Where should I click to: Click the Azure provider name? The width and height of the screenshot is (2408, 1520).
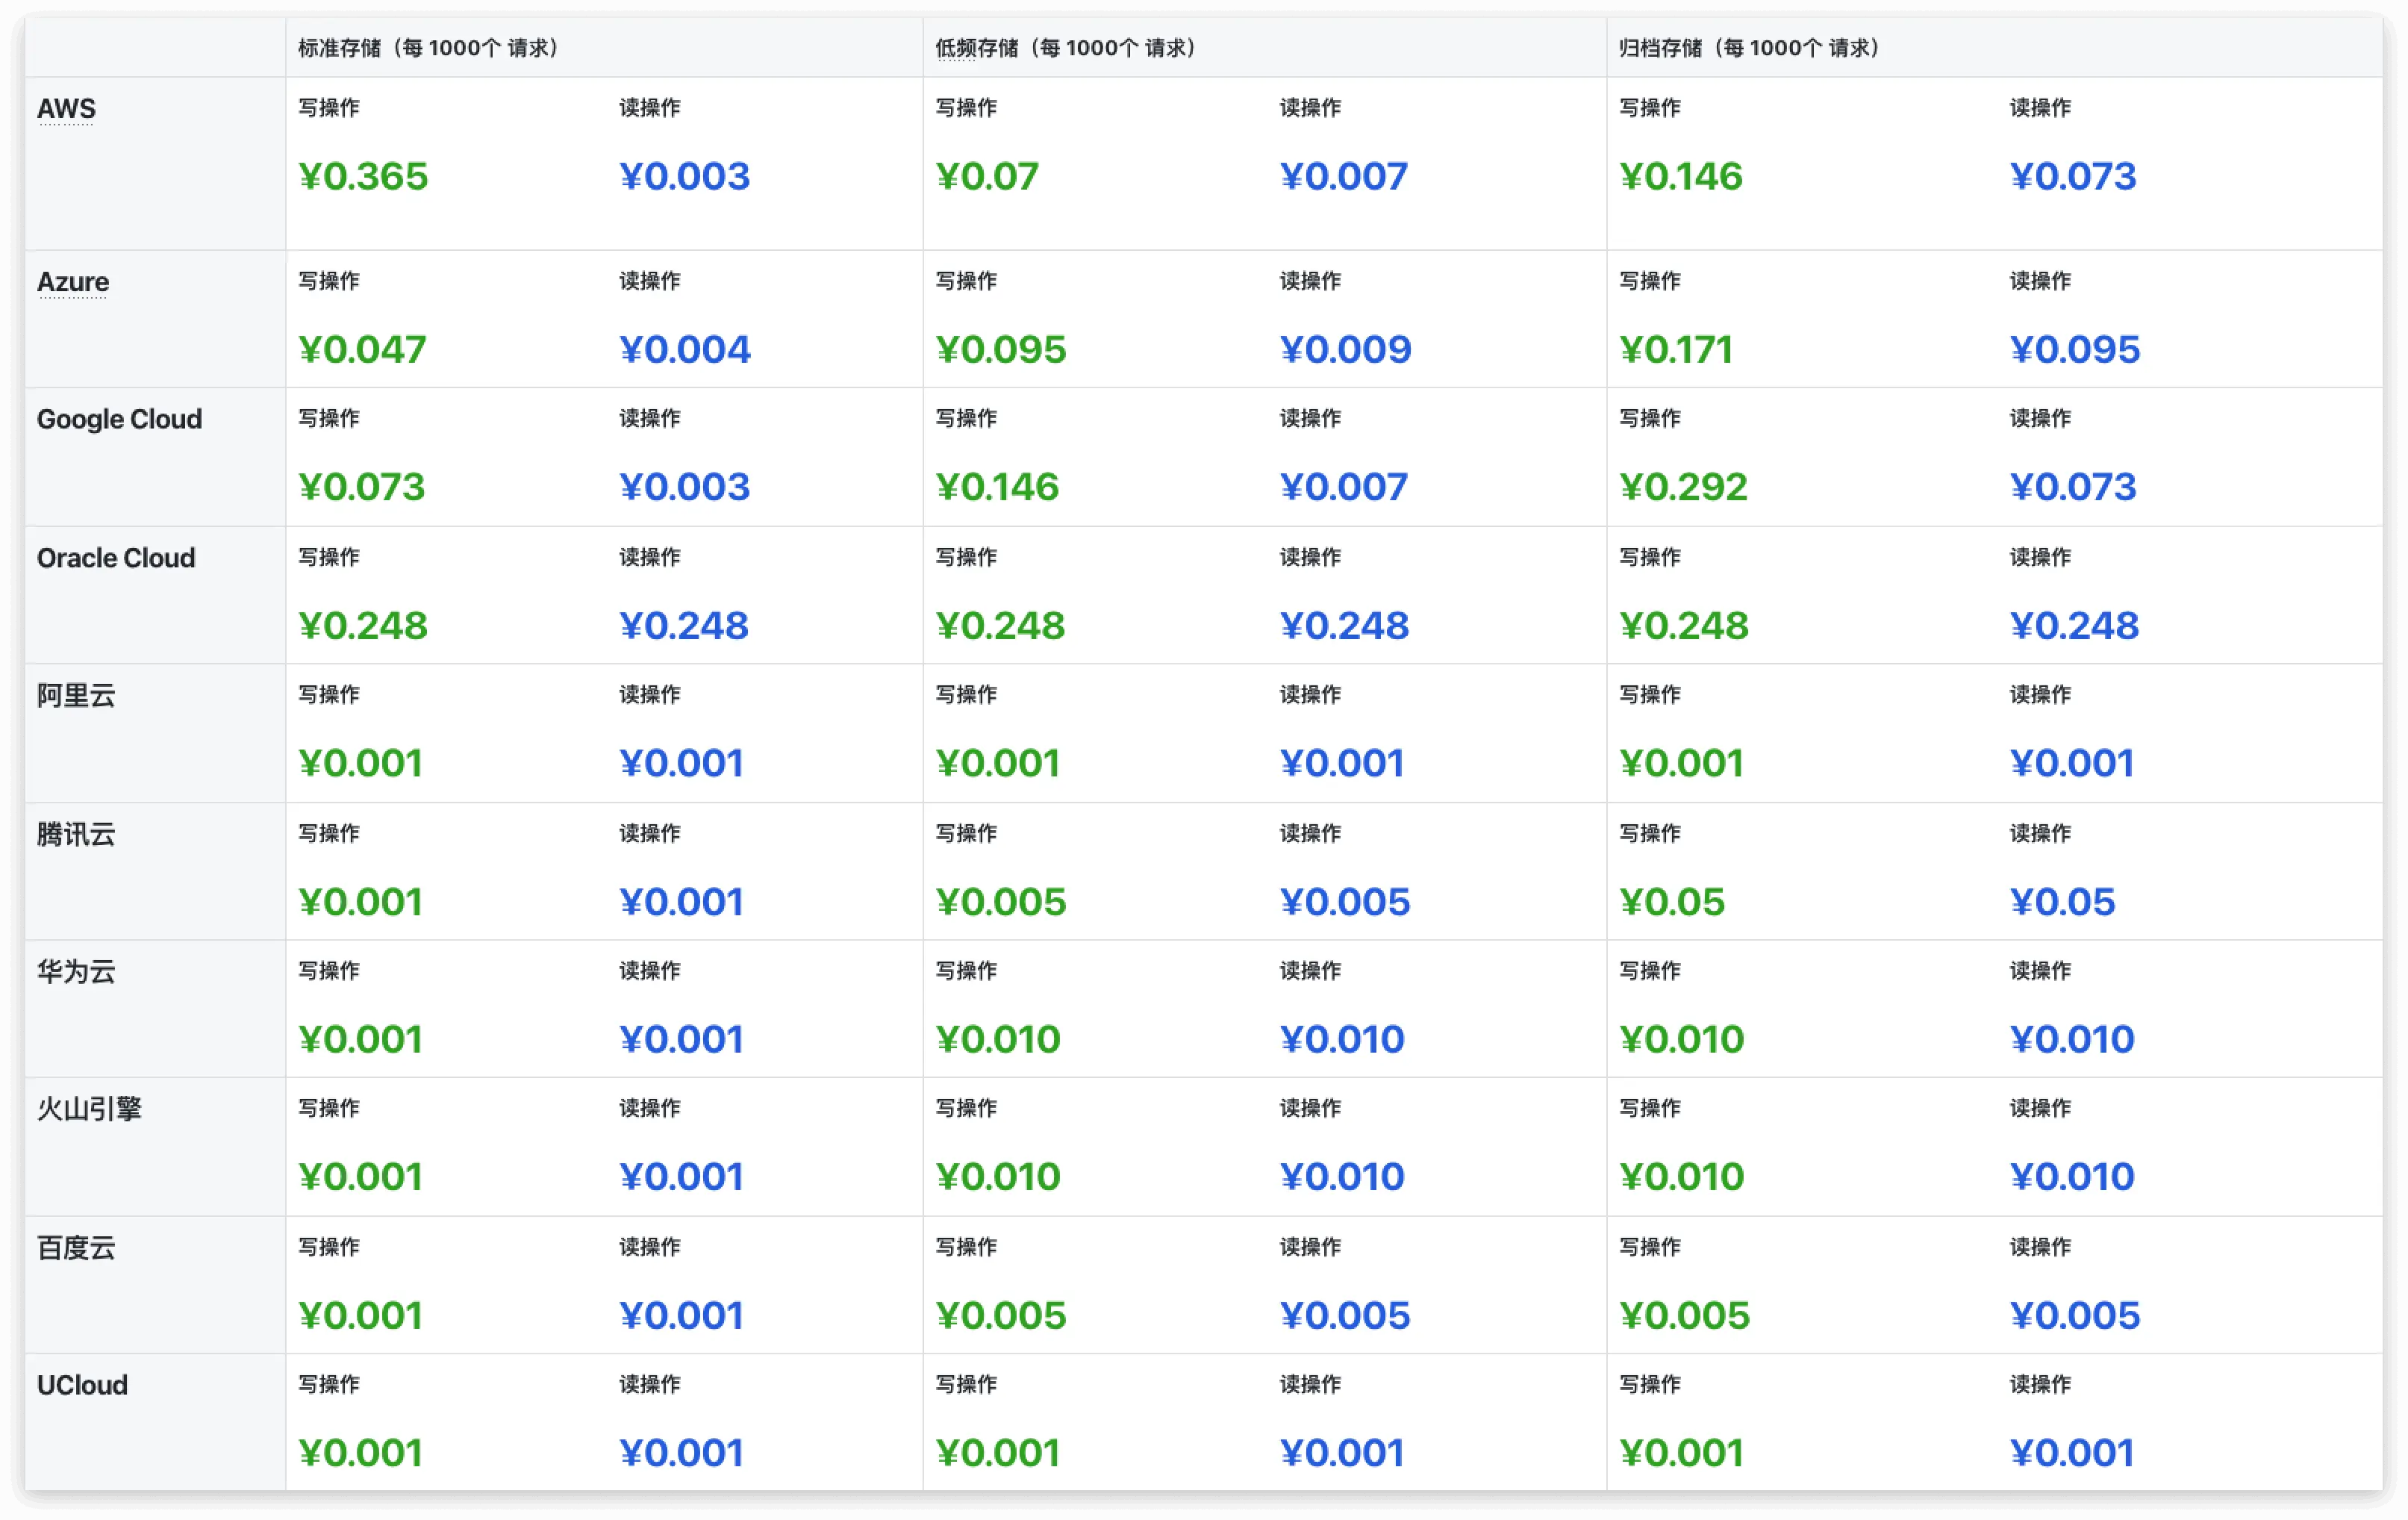(73, 282)
